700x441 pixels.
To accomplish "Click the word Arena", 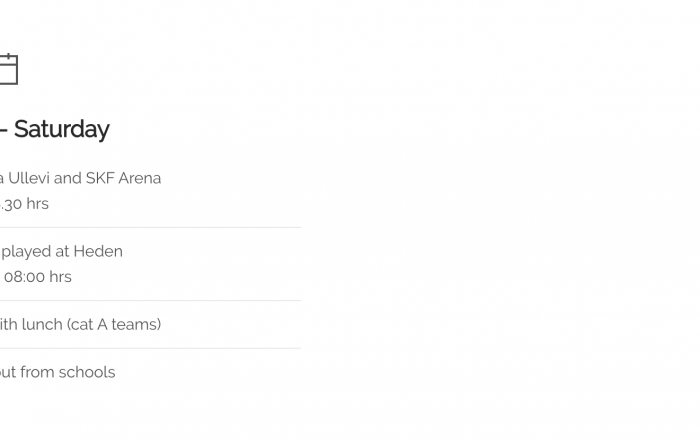I will pyautogui.click(x=139, y=178).
